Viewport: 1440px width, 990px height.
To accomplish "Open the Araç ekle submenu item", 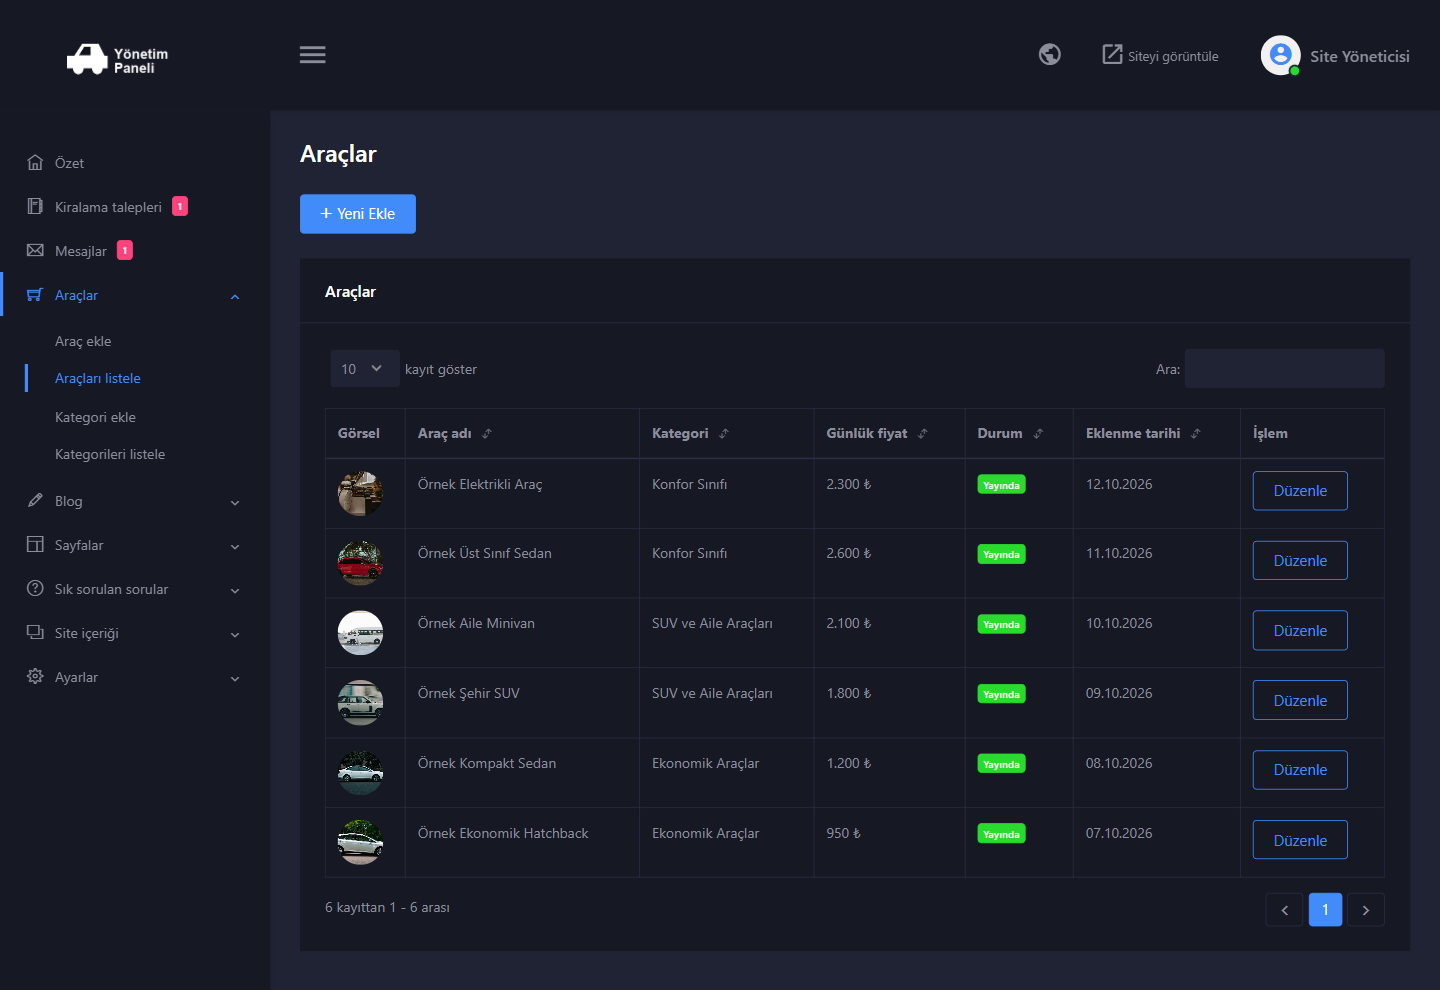I will click(x=83, y=341).
